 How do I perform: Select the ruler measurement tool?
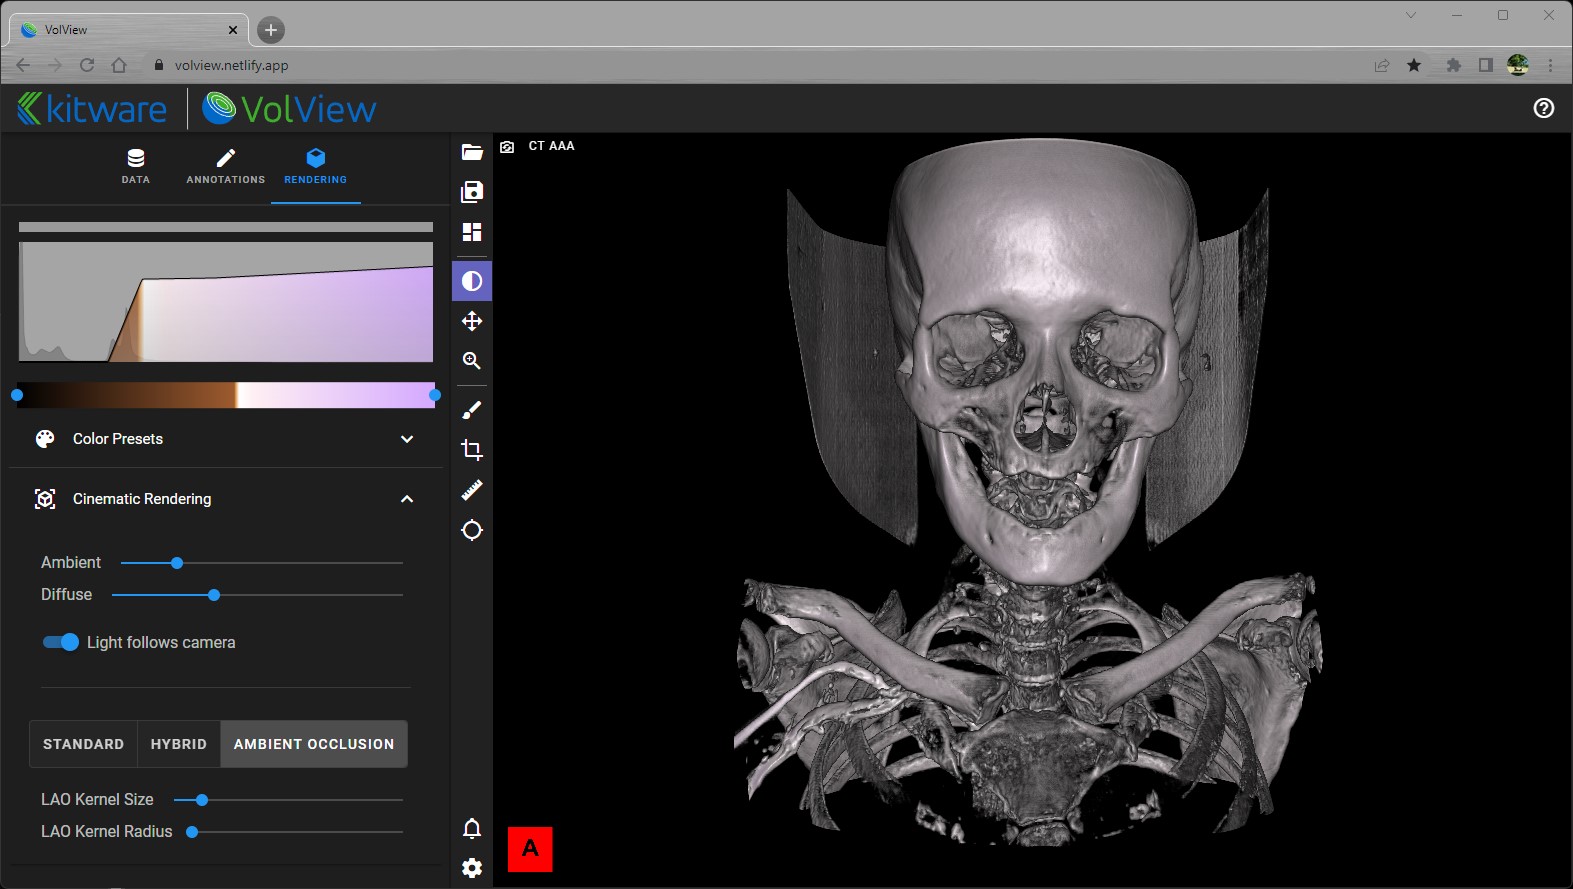[472, 490]
